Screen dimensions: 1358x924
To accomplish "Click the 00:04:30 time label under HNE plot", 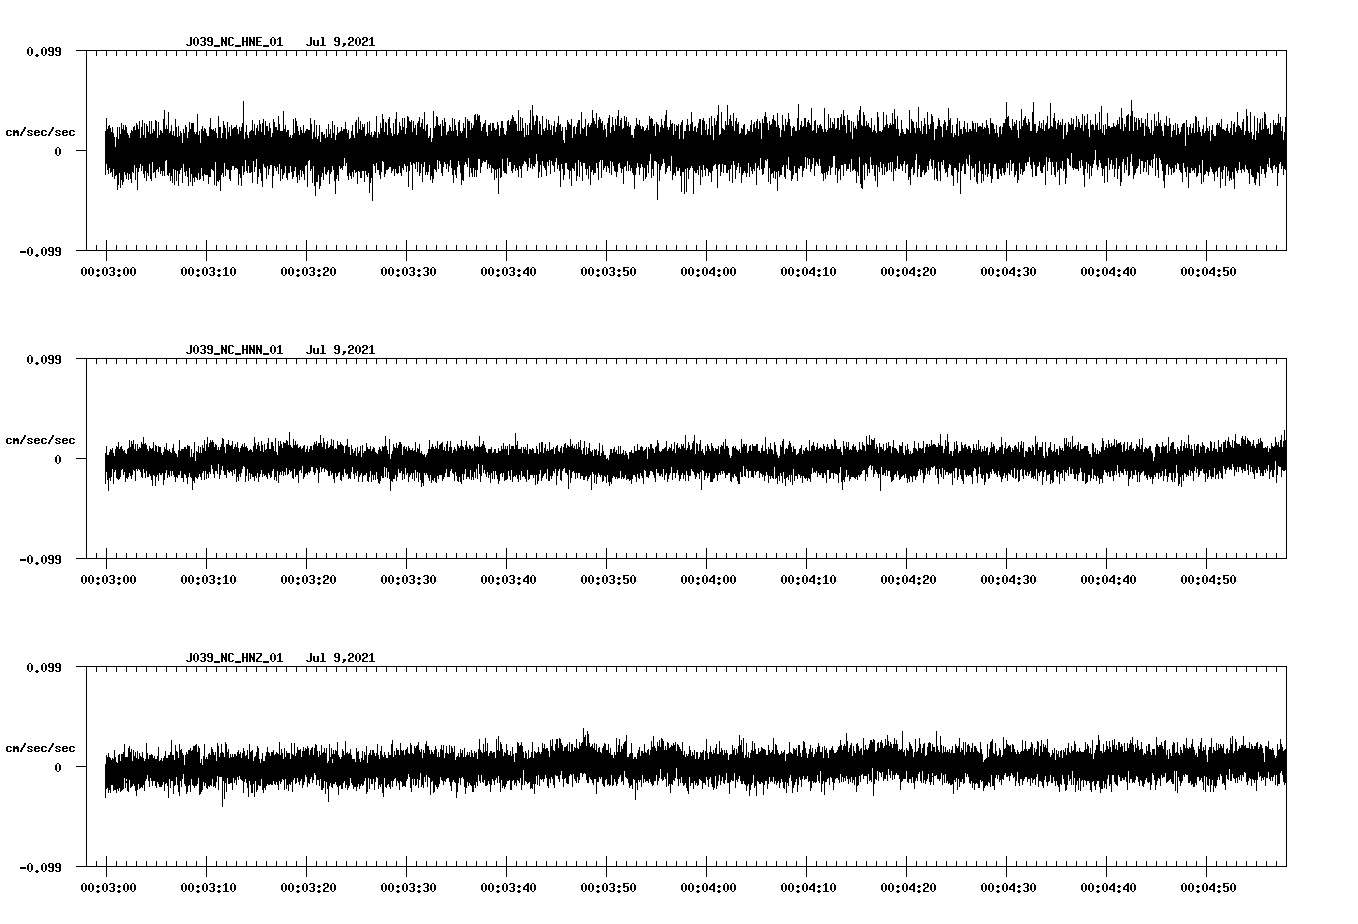I will 1008,272.
